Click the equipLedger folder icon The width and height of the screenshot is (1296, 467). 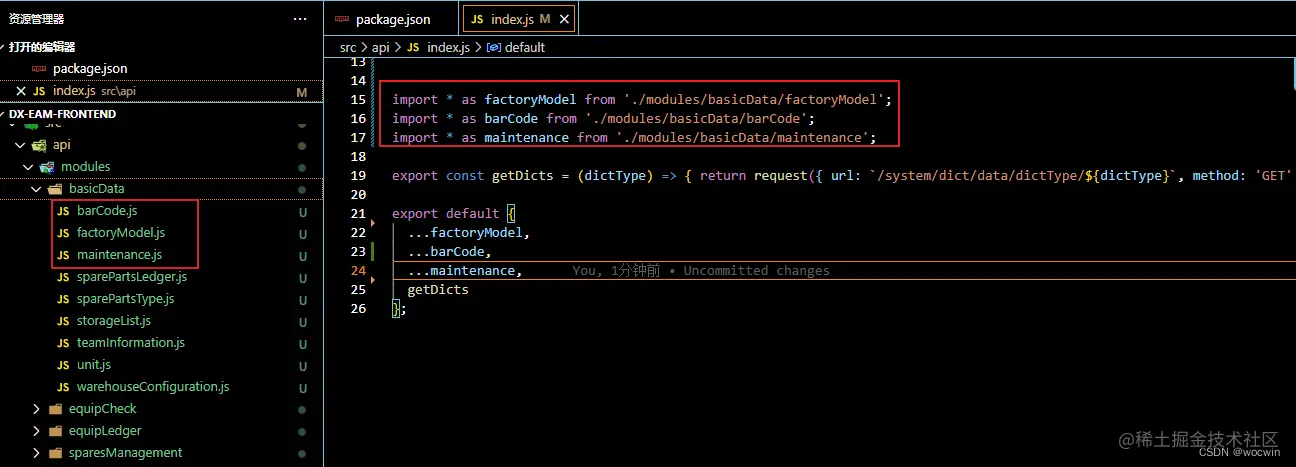click(55, 431)
